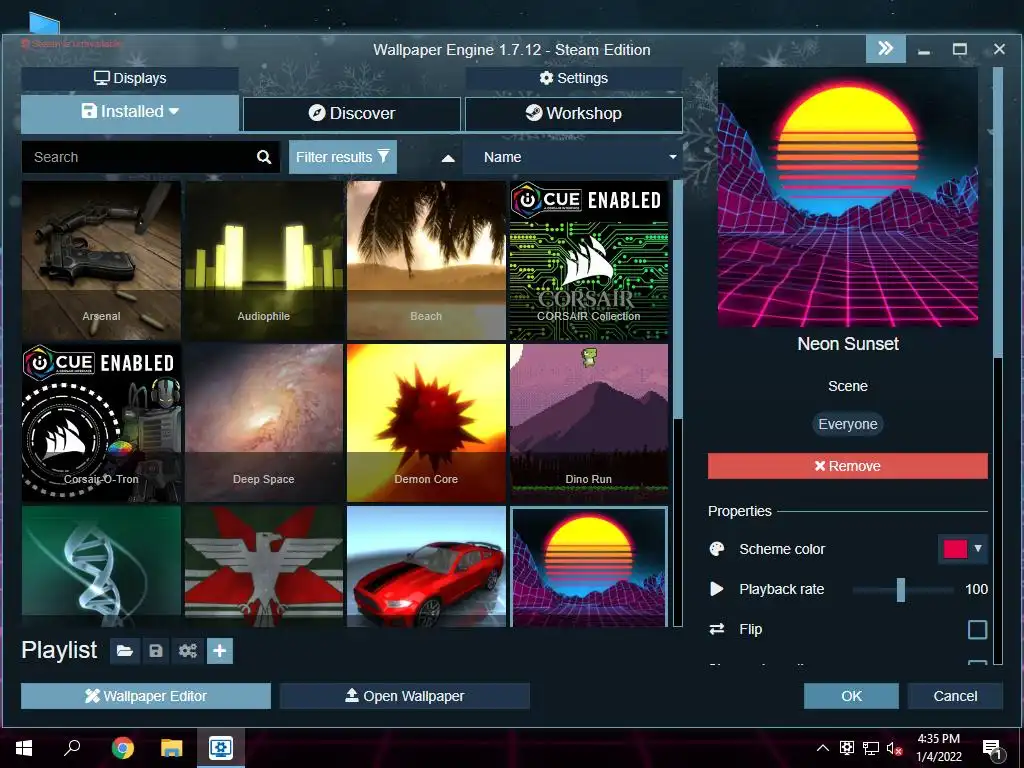Select Wallpaper Engine taskbar icon
Image resolution: width=1024 pixels, height=768 pixels.
[221, 748]
